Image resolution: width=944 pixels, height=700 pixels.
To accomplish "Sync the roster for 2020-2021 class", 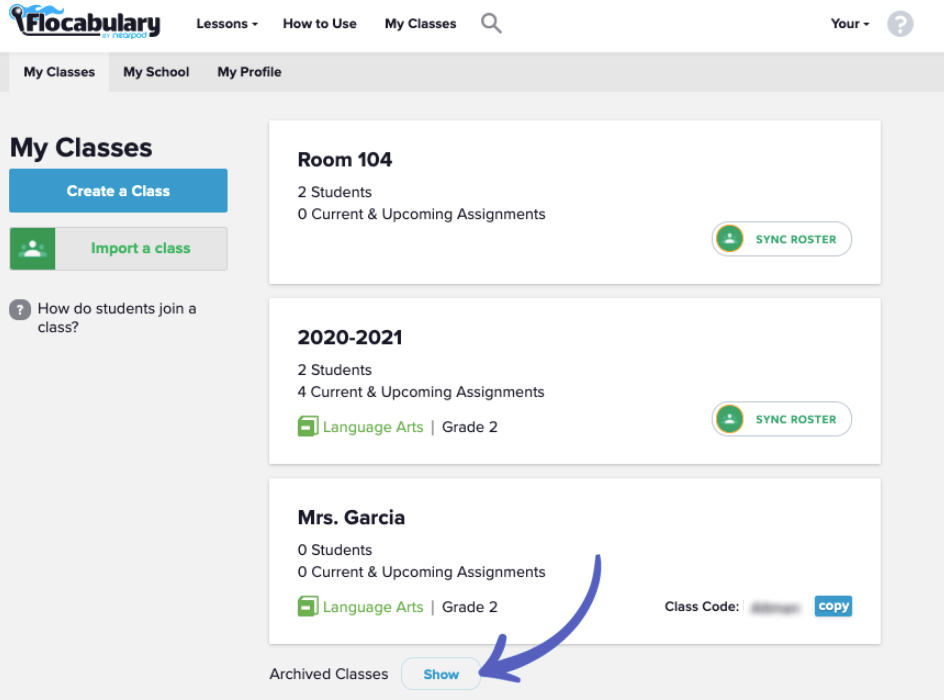I will [781, 419].
